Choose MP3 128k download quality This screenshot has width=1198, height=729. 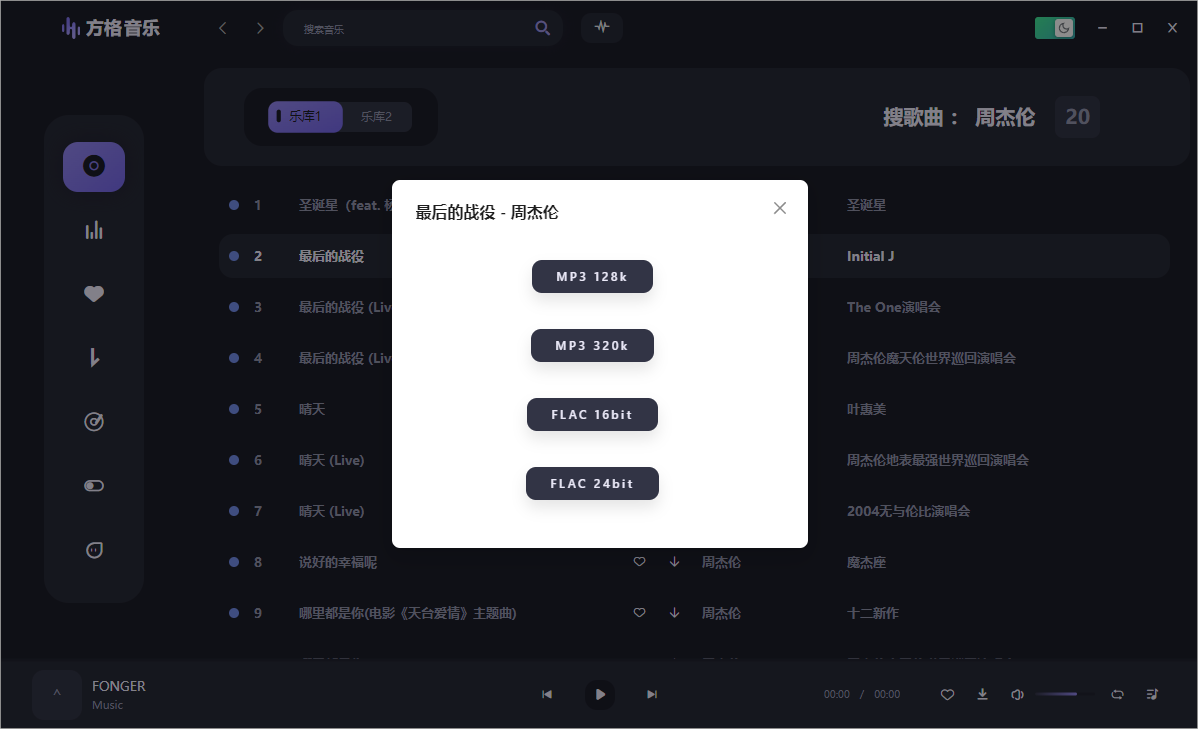[592, 277]
